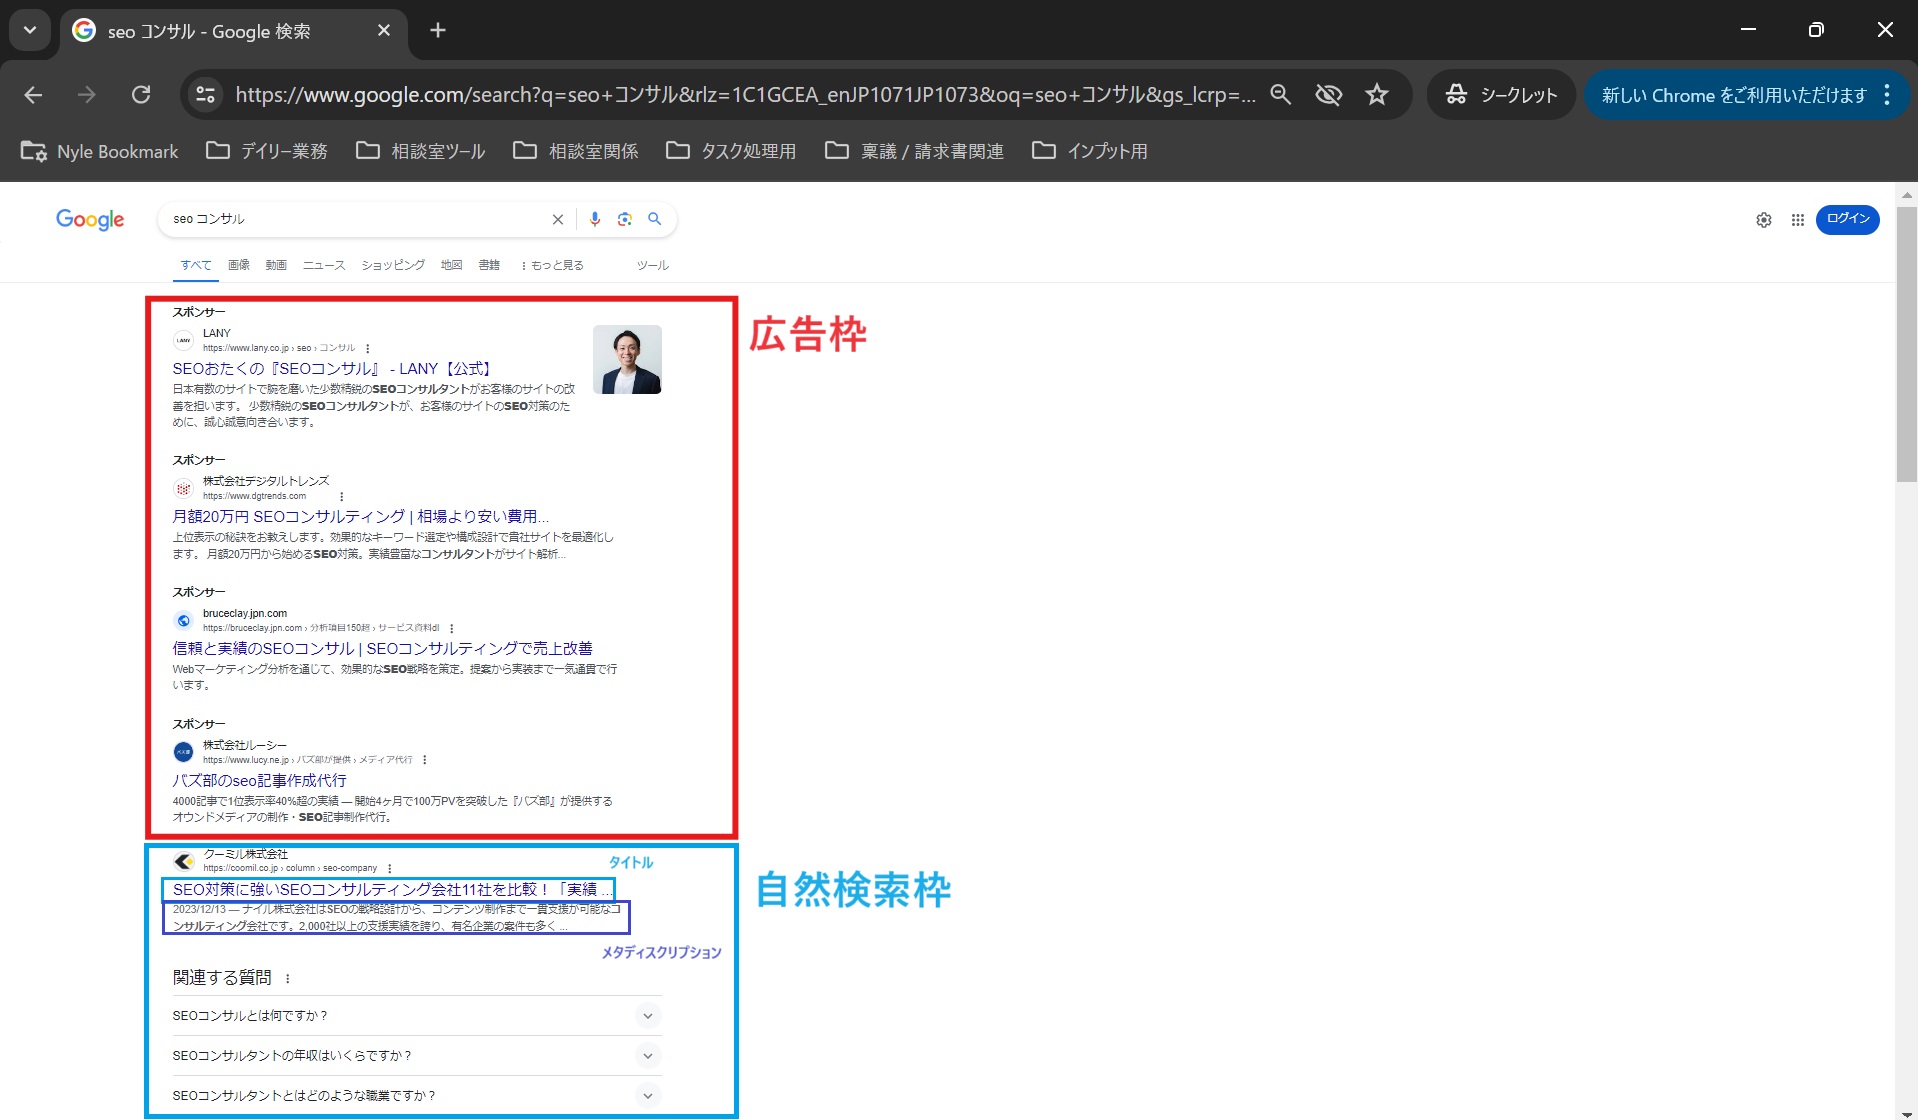Switch to 画像 tab
The height and width of the screenshot is (1120, 1918).
click(x=239, y=265)
